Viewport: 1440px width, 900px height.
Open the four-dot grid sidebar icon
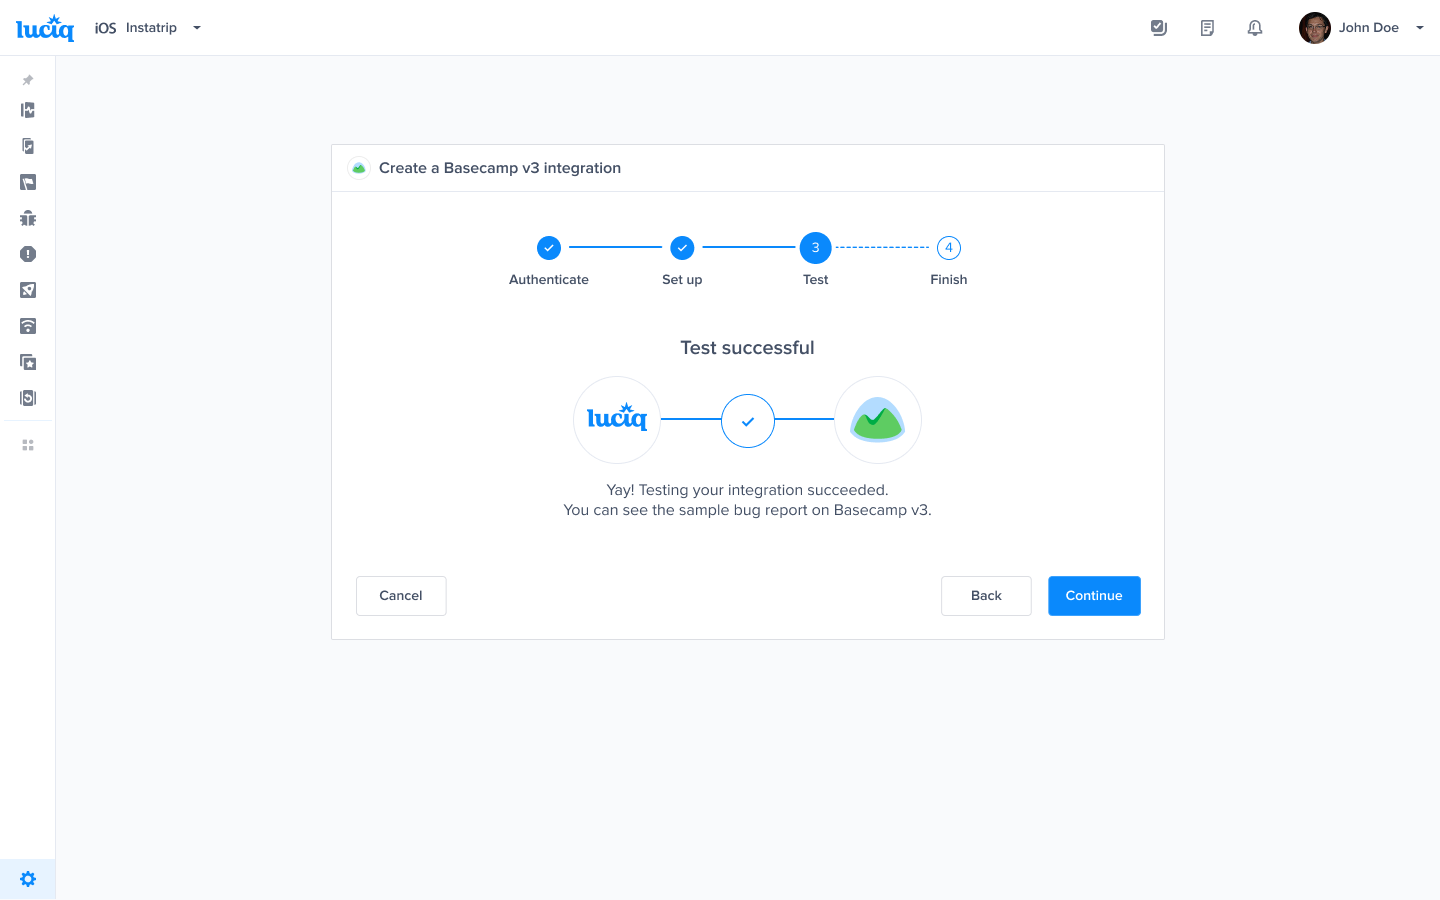(28, 445)
